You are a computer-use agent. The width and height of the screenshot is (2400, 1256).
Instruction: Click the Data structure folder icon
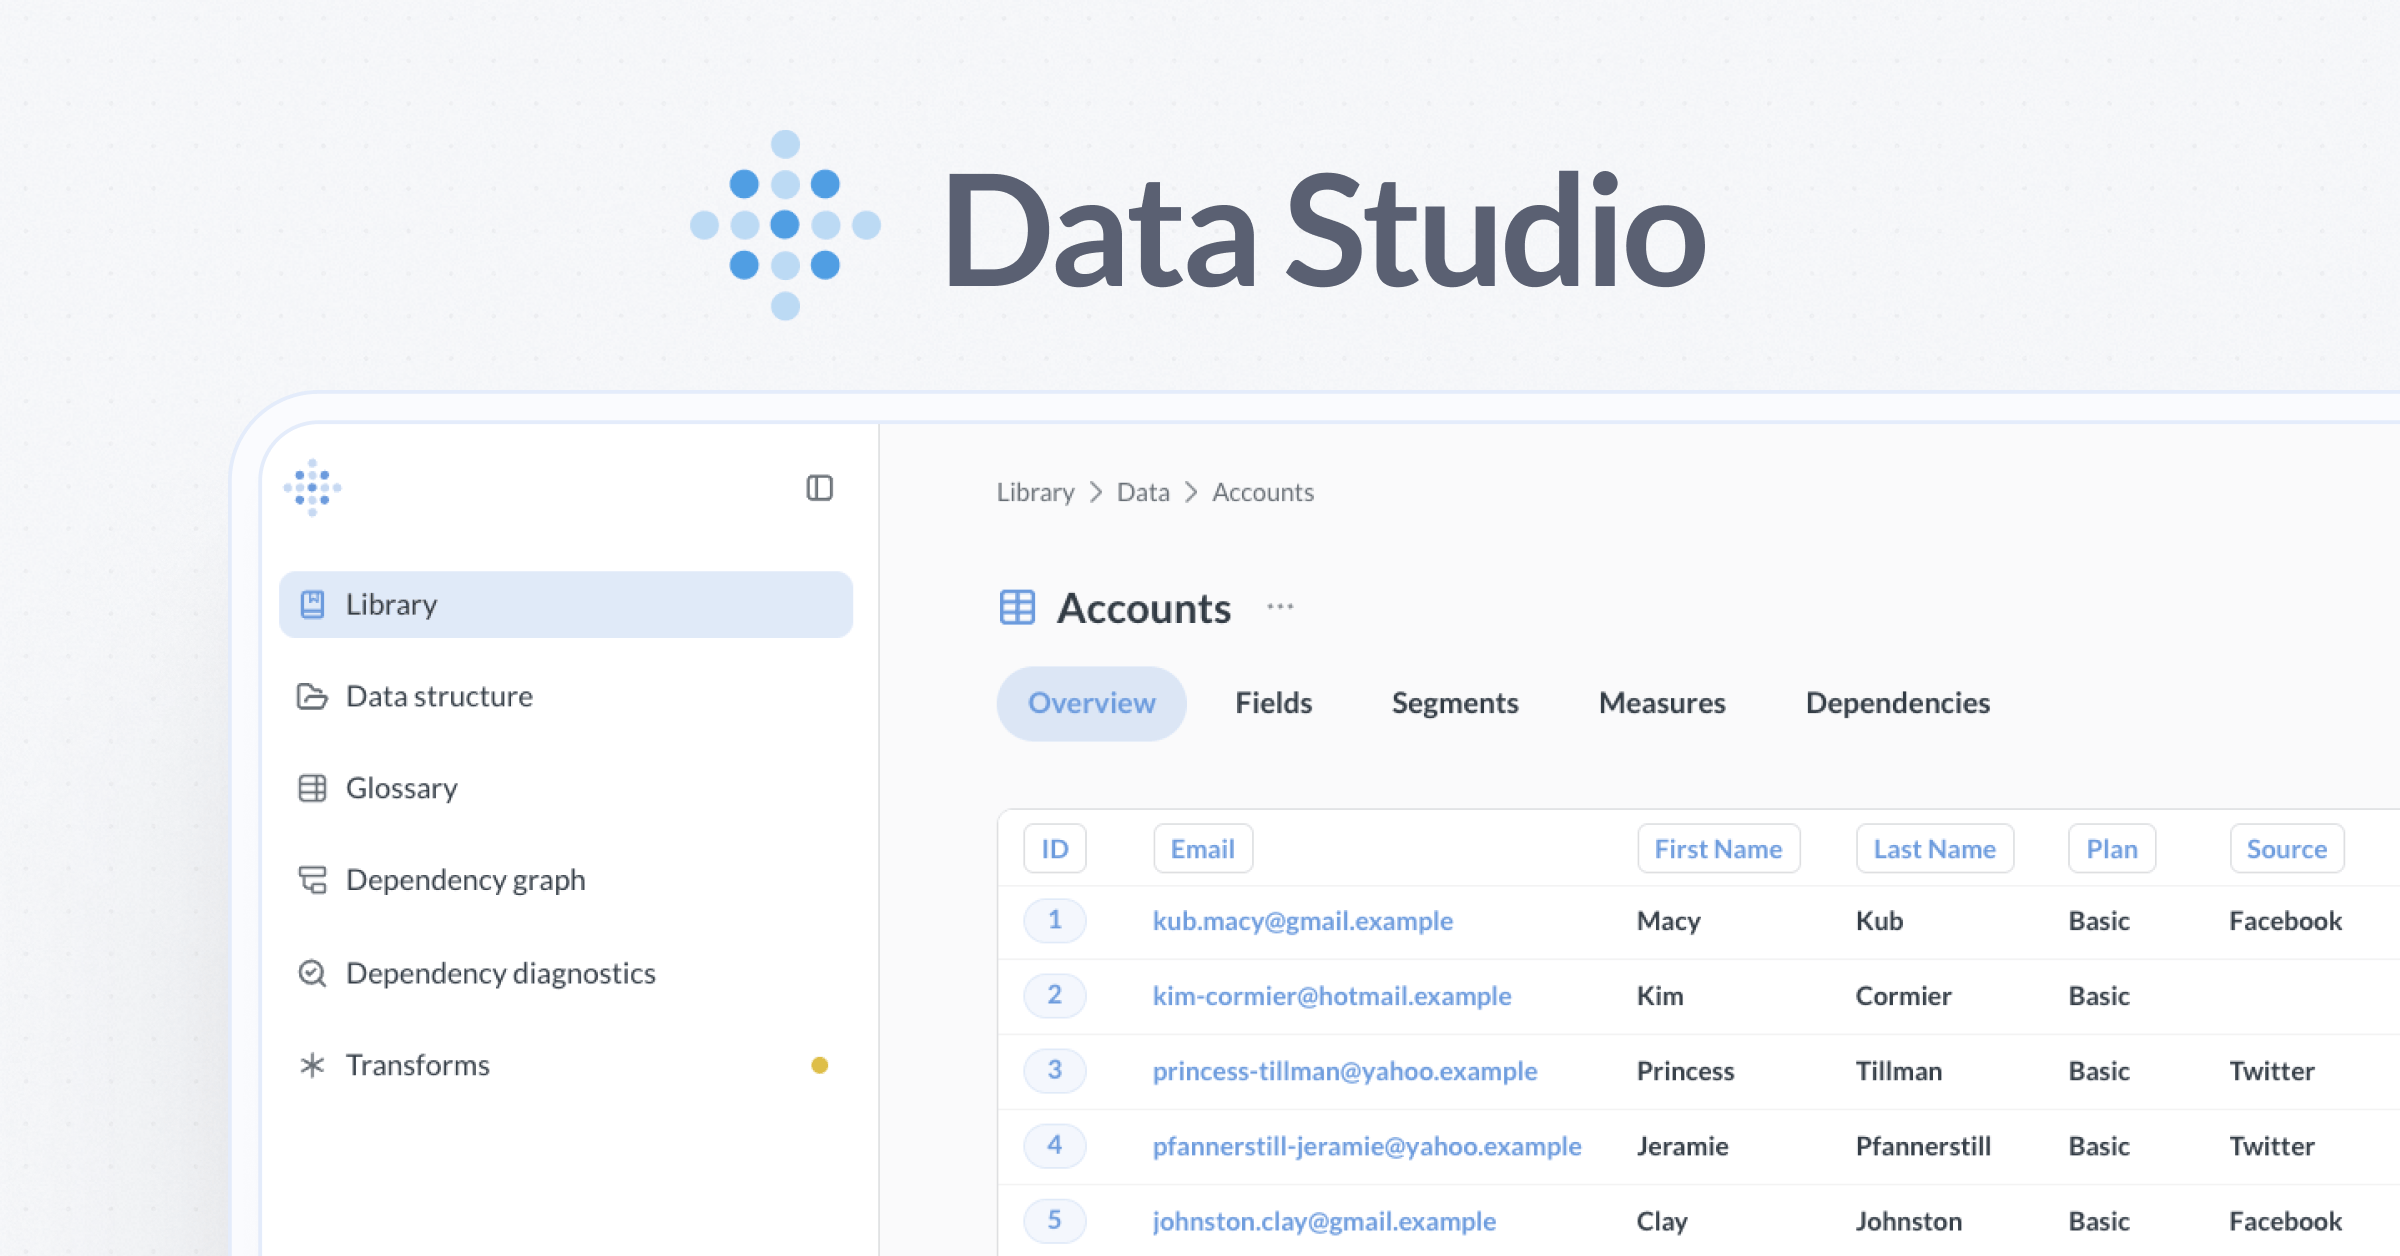point(312,696)
